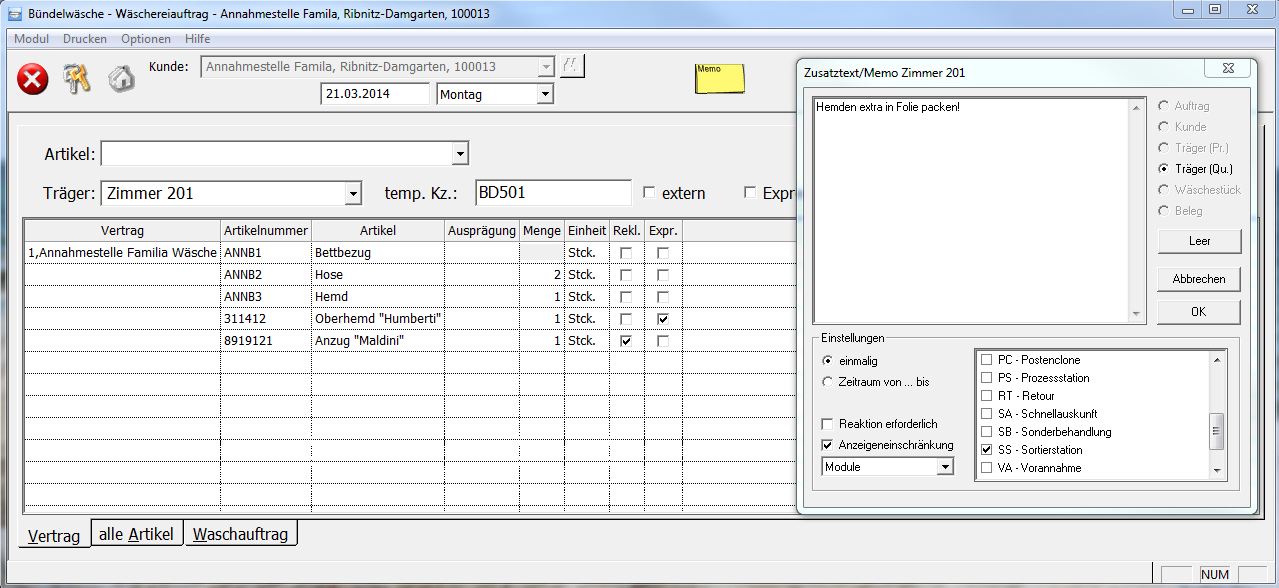Check Expr. for the Bettbezug row

coord(663,253)
